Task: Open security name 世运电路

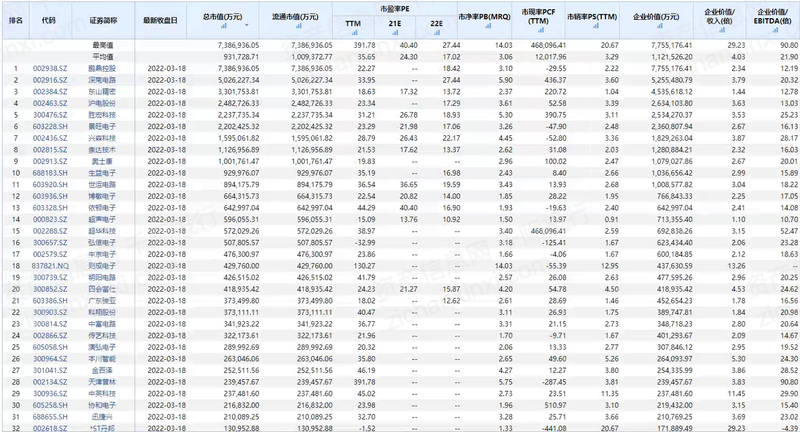Action: 102,185
